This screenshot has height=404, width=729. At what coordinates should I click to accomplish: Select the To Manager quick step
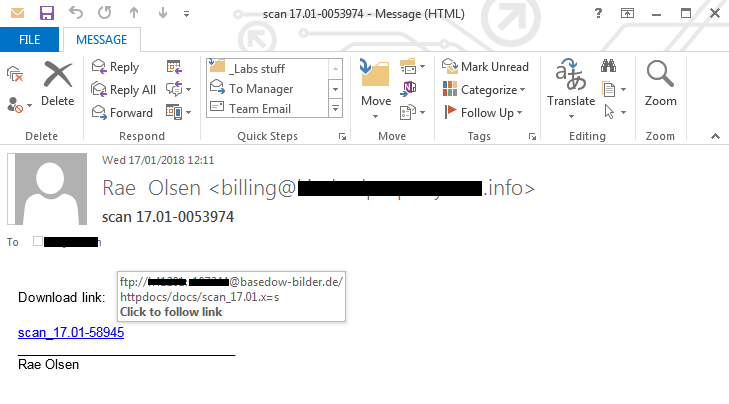260,89
